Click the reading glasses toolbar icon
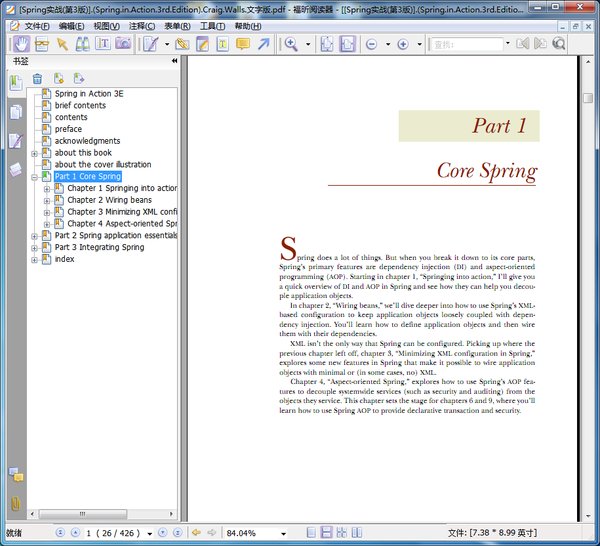 click(42, 44)
